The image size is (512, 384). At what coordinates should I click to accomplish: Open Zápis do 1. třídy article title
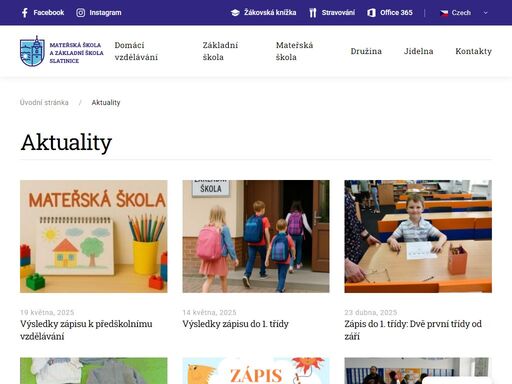click(x=413, y=330)
